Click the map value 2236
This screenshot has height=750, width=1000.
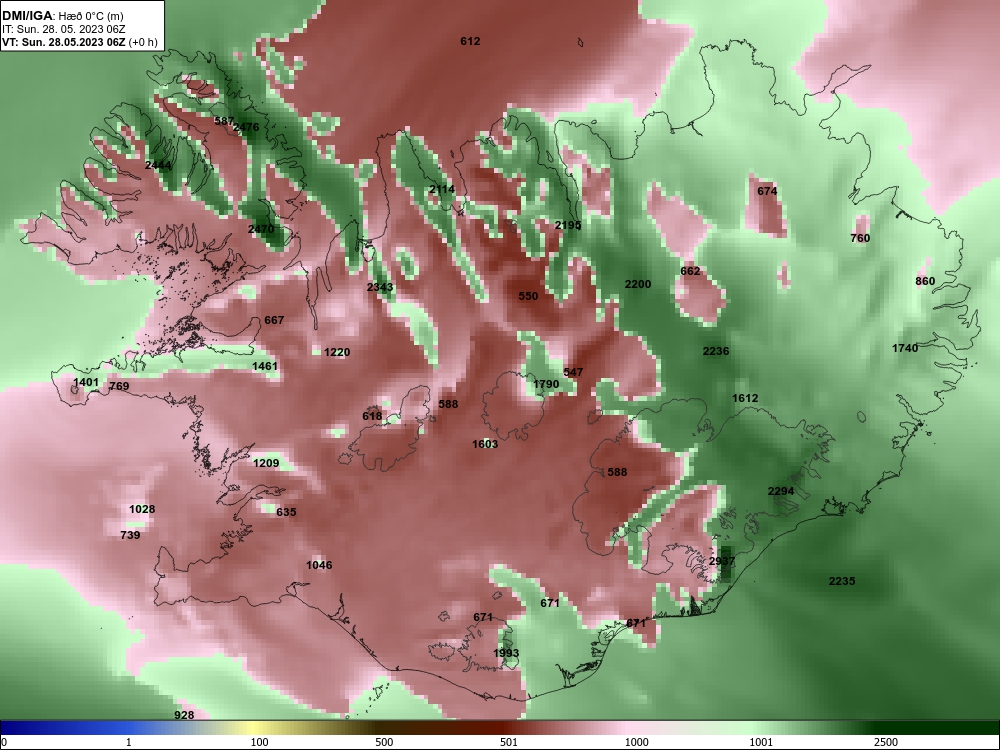[716, 351]
